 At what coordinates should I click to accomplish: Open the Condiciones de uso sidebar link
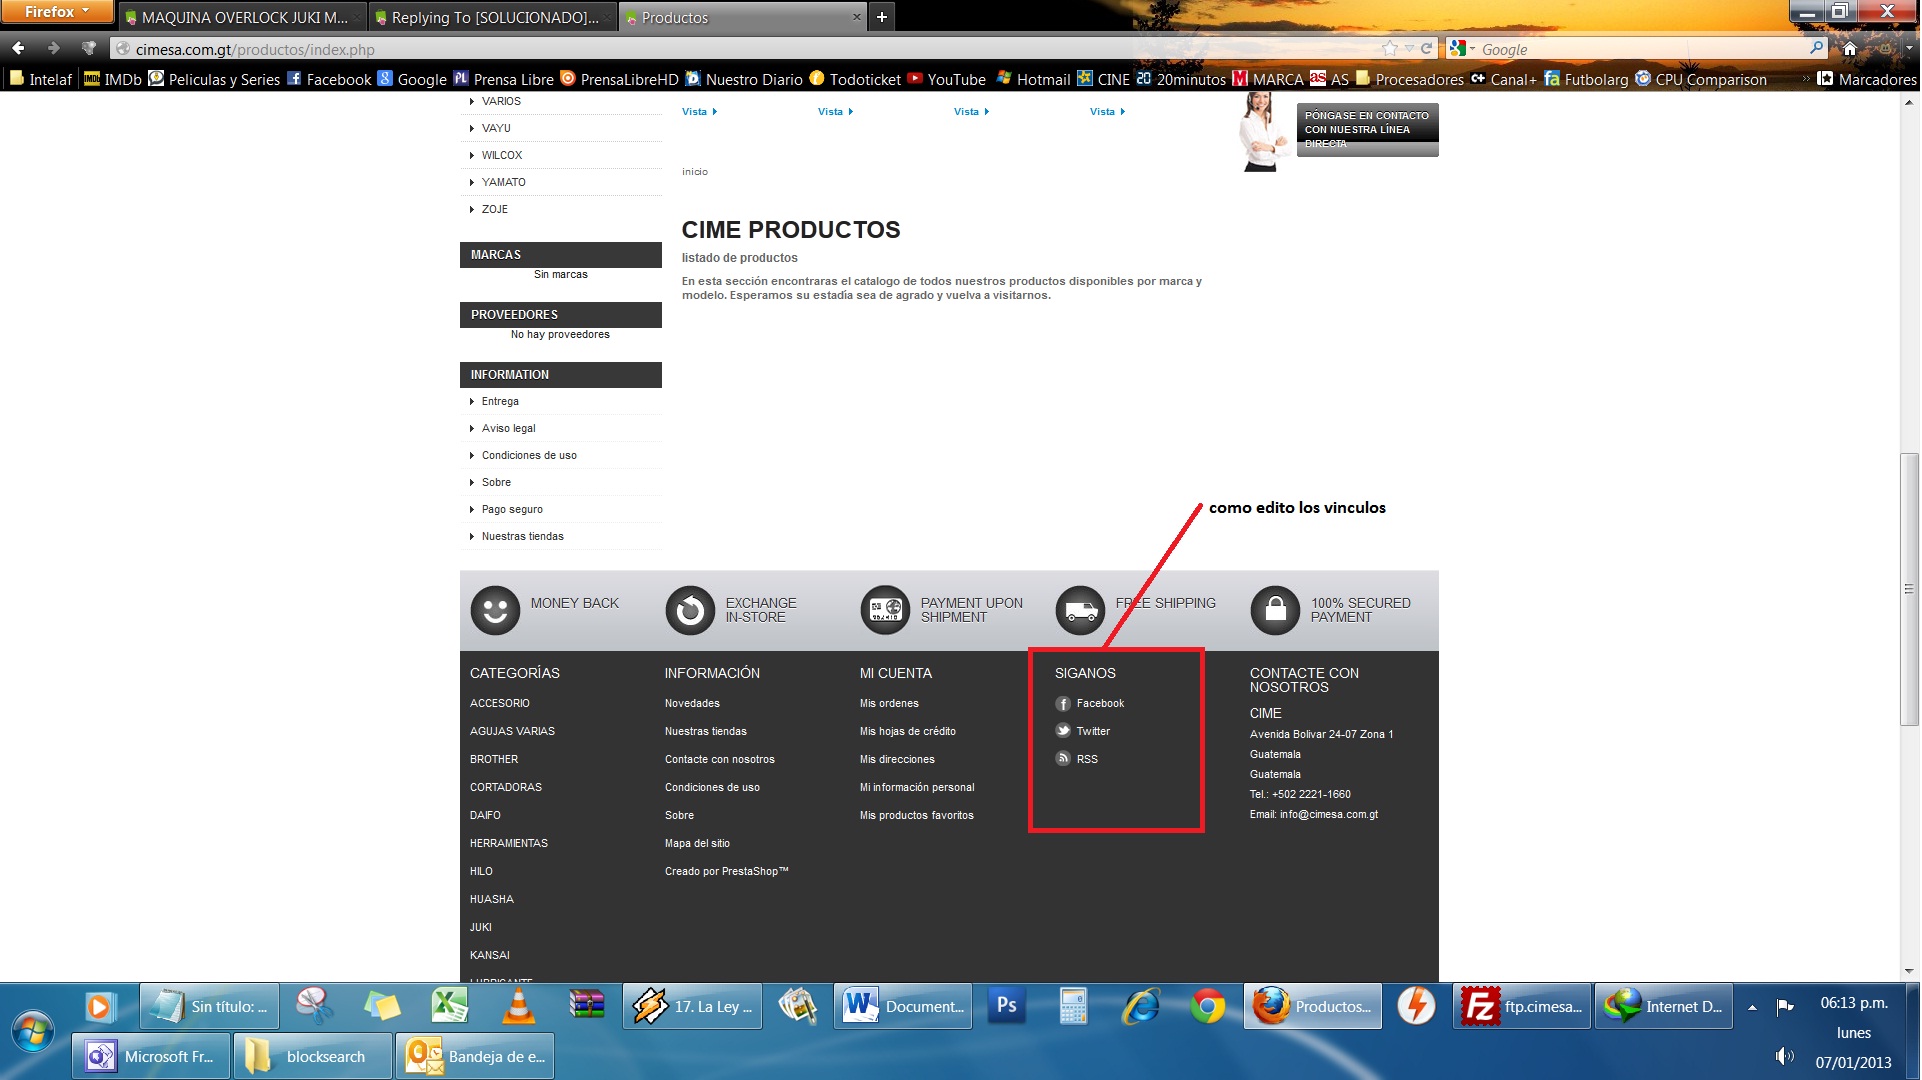click(529, 455)
